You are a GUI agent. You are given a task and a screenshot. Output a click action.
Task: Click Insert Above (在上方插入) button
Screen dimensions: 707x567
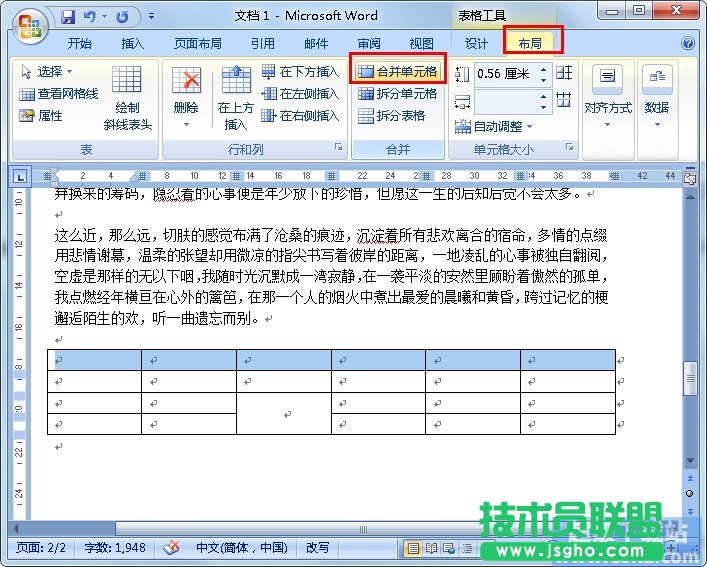coord(236,98)
